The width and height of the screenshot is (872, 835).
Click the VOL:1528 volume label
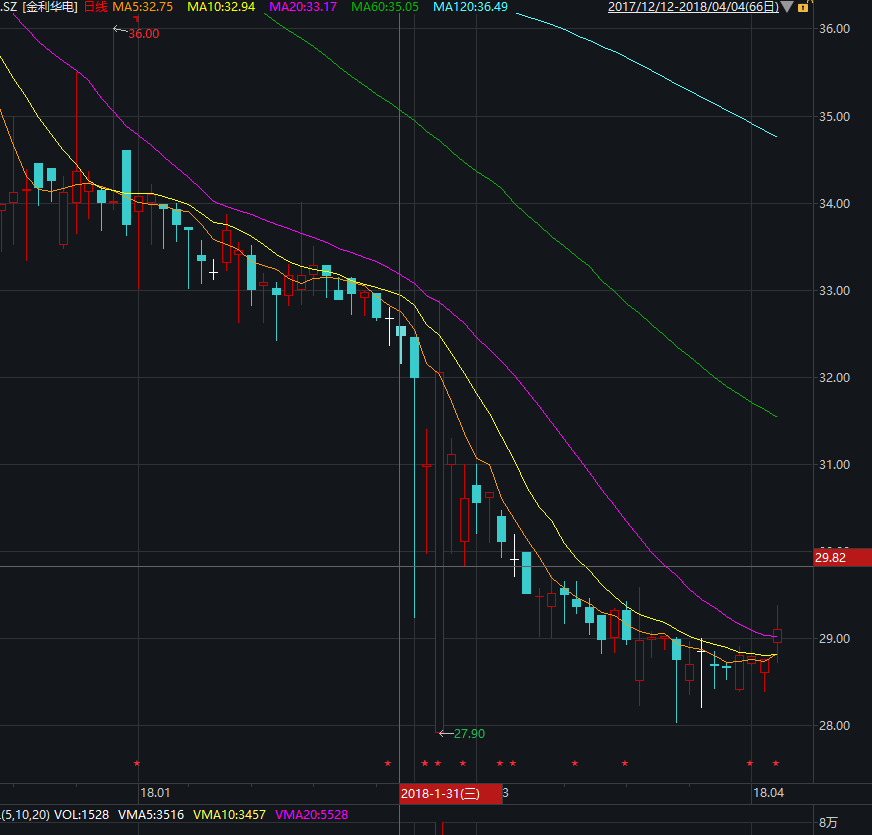(83, 815)
